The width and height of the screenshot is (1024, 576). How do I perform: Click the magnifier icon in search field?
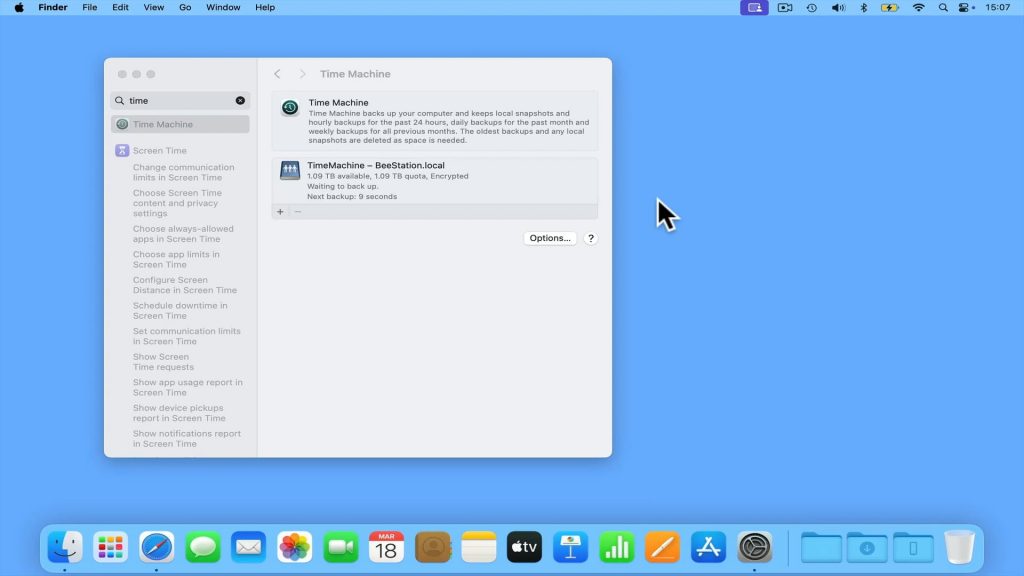click(120, 101)
